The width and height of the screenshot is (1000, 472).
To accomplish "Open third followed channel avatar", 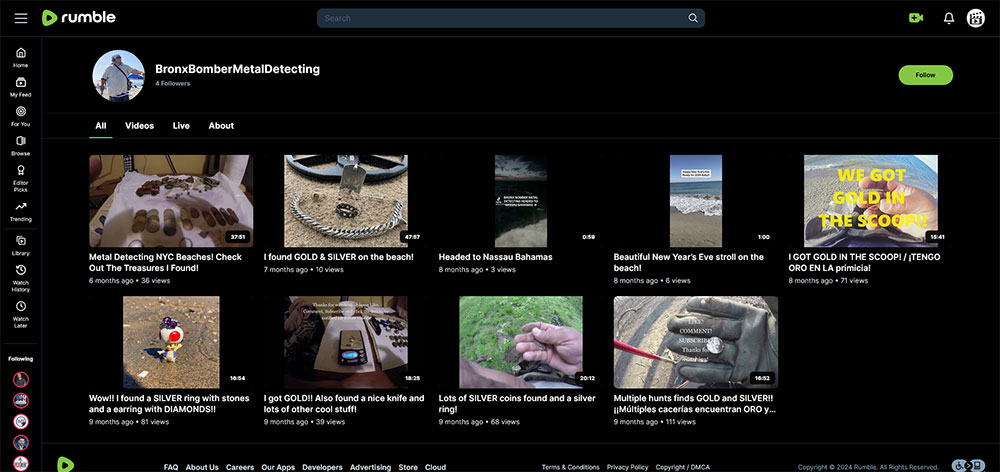I will (21, 422).
